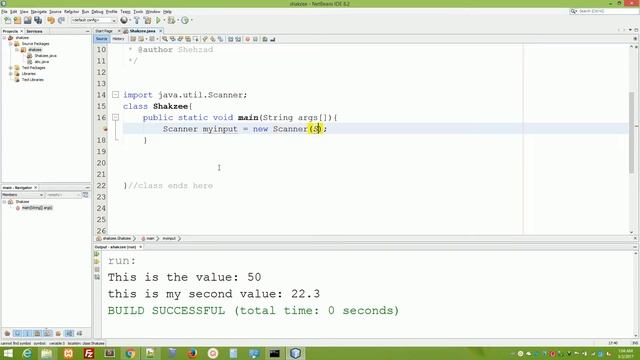Click Clean and Build Project icon
This screenshot has width=640, height=360.
[x=147, y=20]
